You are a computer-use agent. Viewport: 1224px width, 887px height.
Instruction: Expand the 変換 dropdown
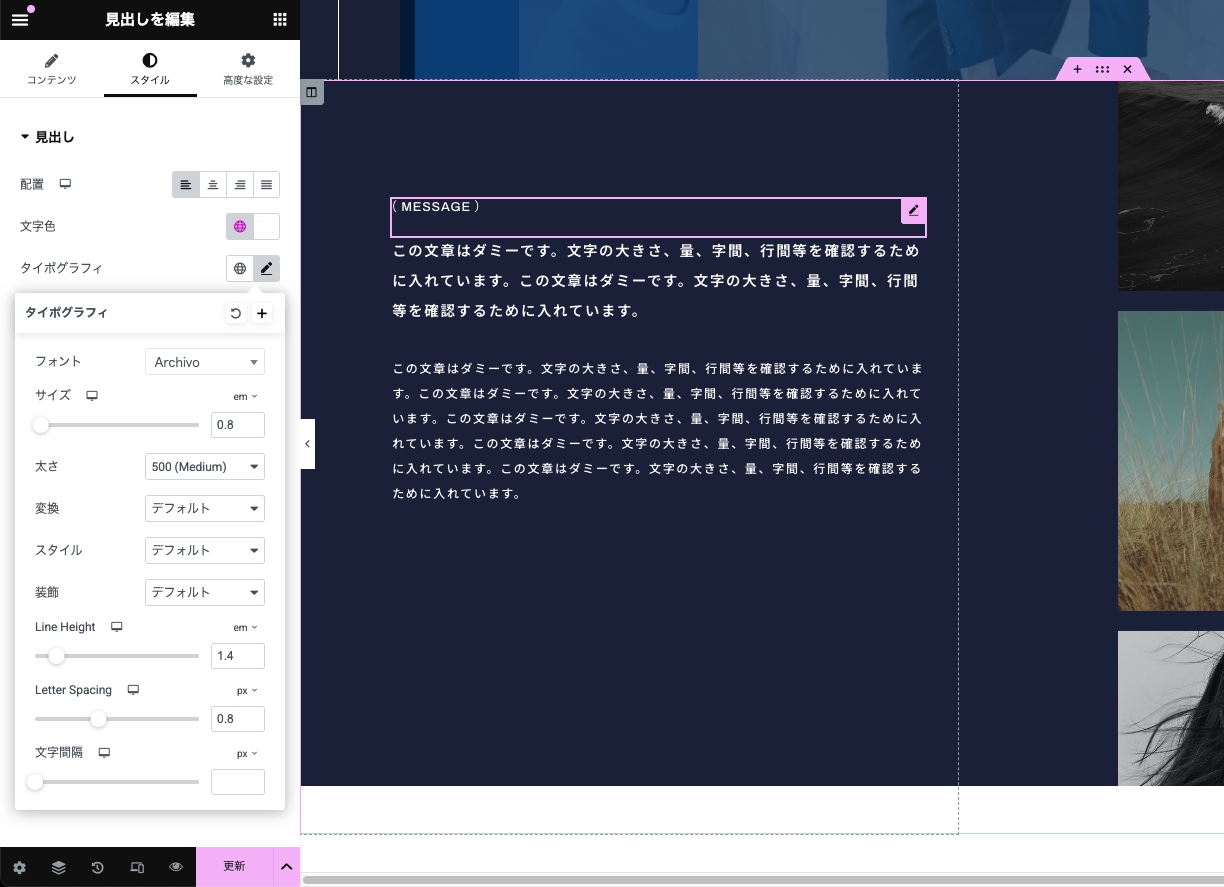click(205, 508)
